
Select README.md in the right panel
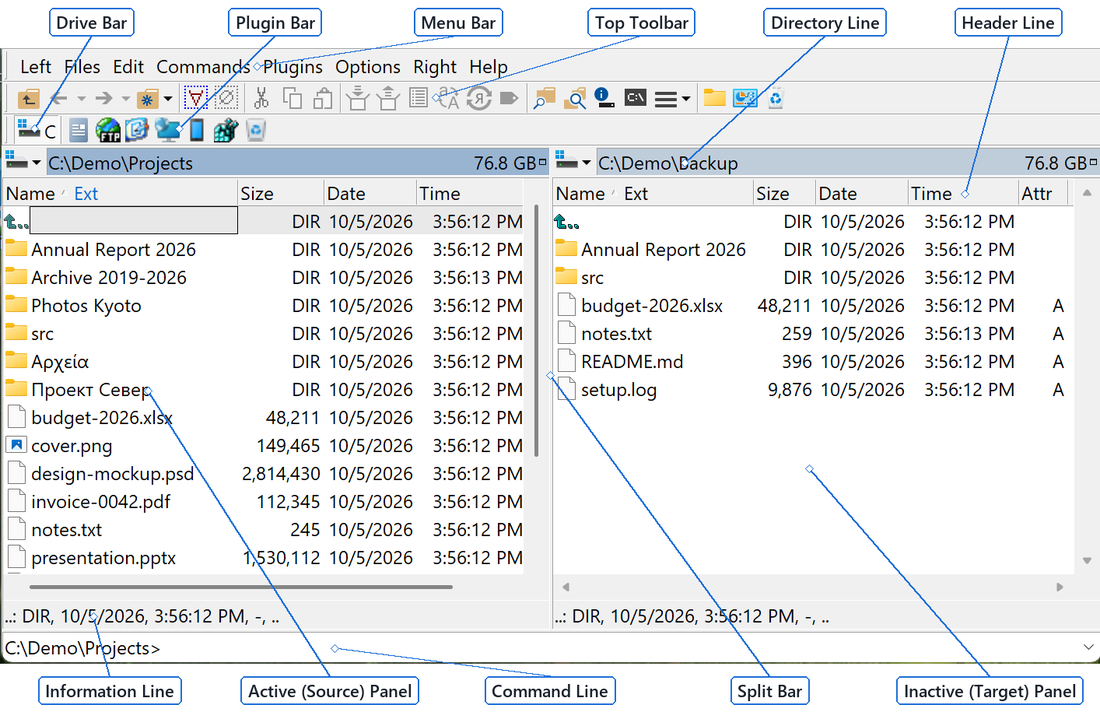[632, 361]
